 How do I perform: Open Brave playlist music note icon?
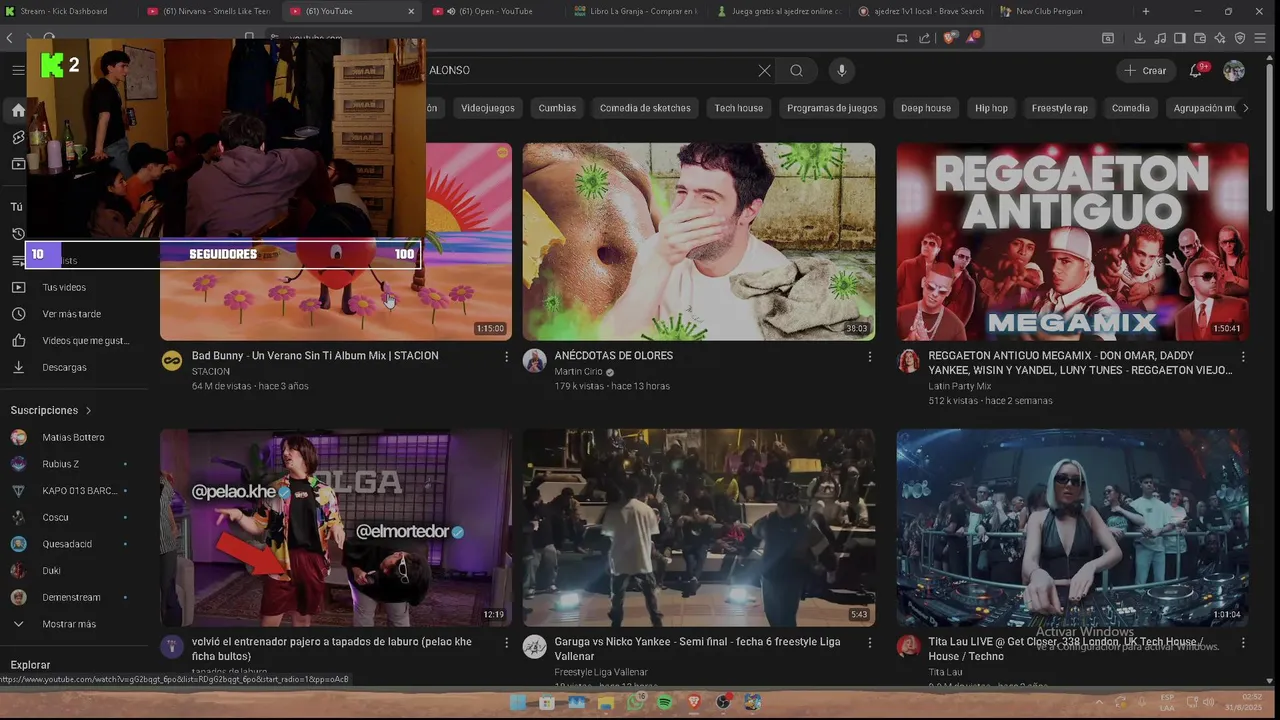(x=1159, y=38)
